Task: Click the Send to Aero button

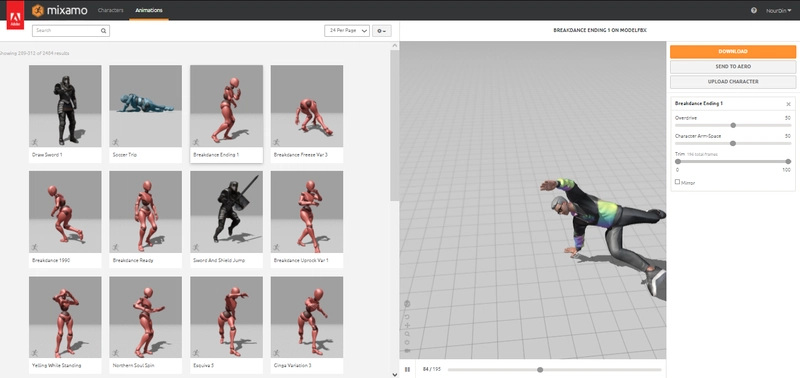Action: [733, 67]
